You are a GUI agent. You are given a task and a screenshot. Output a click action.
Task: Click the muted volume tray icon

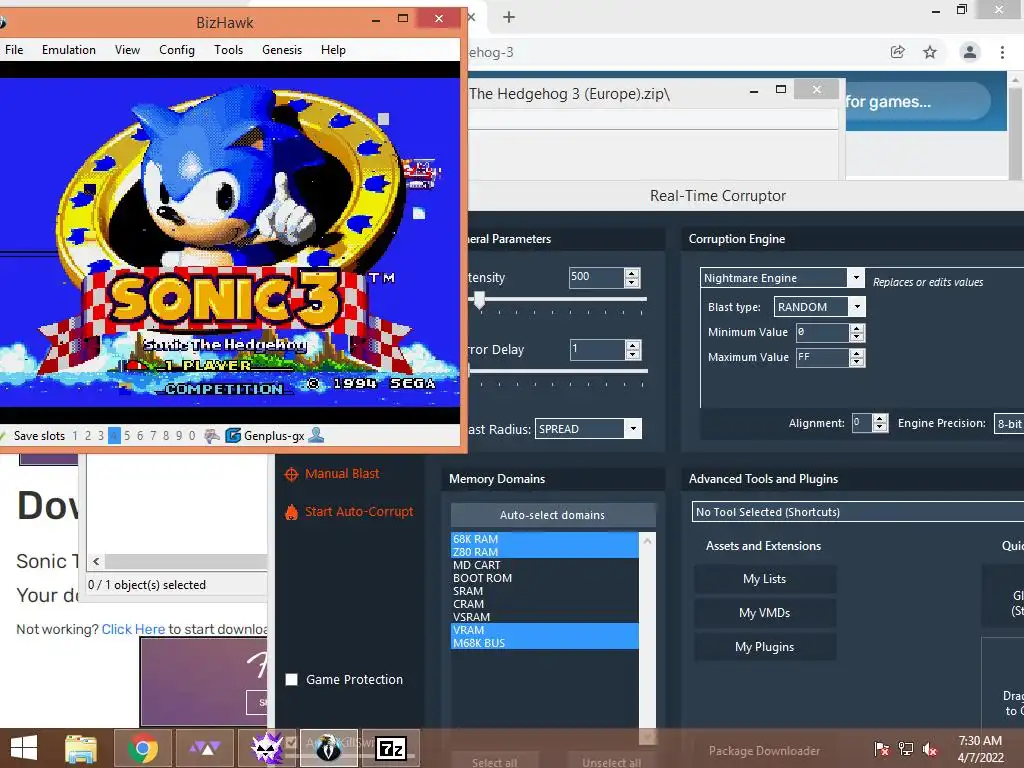pyautogui.click(x=930, y=749)
